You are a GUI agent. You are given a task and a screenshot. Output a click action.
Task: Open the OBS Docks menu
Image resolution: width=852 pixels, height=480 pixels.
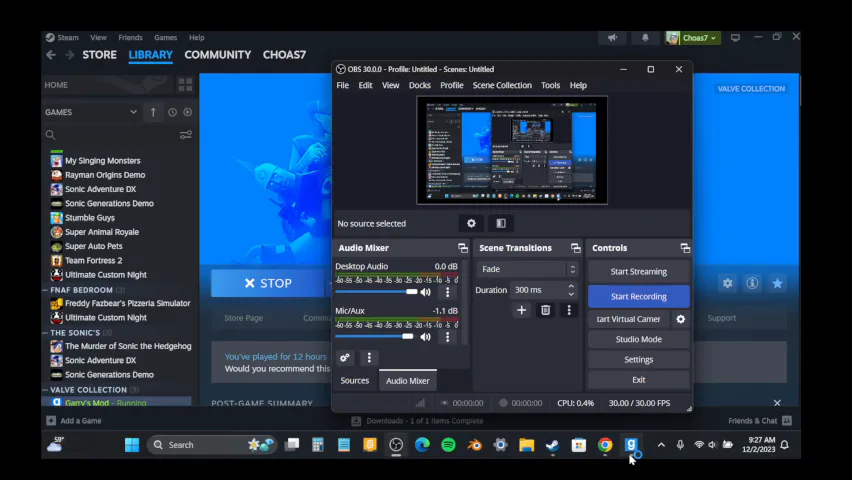(419, 85)
